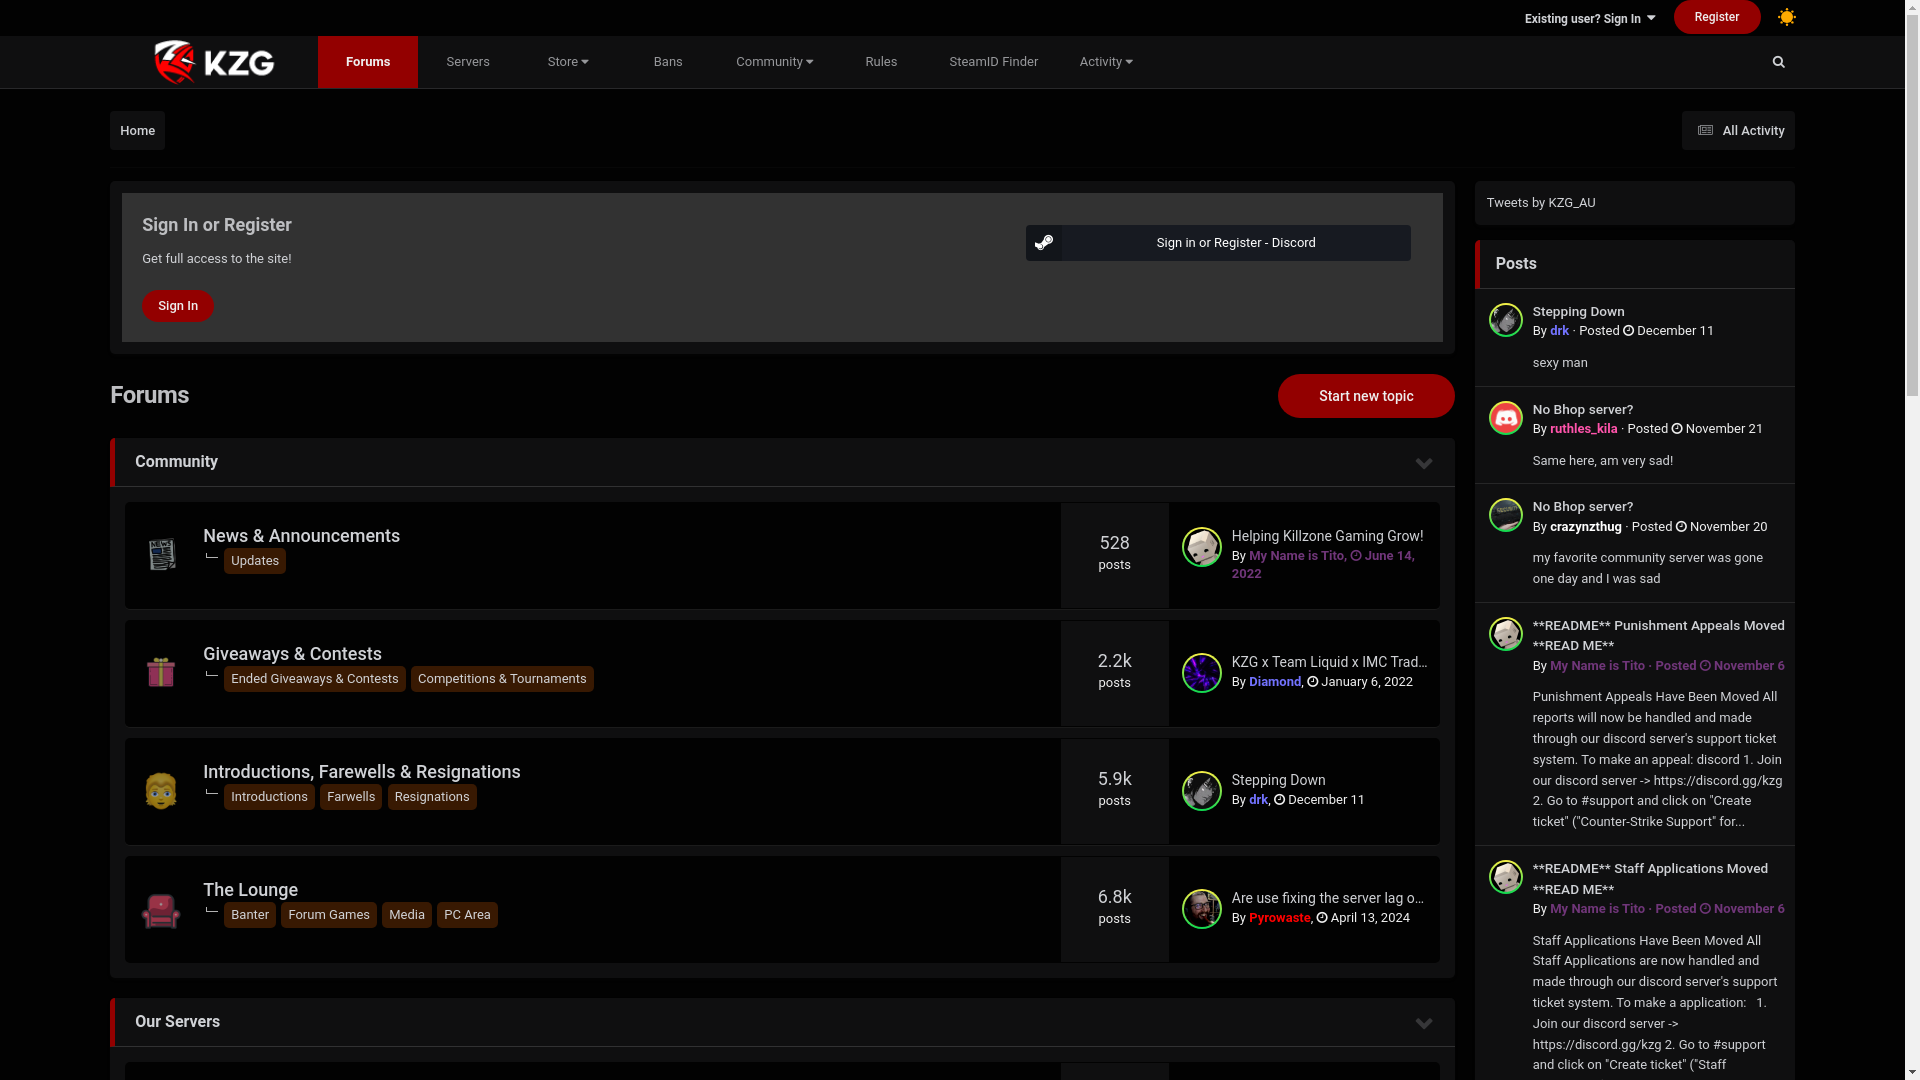Image resolution: width=1920 pixels, height=1080 pixels.
Task: Click Sign in or Register - Discord button
Action: point(1218,243)
